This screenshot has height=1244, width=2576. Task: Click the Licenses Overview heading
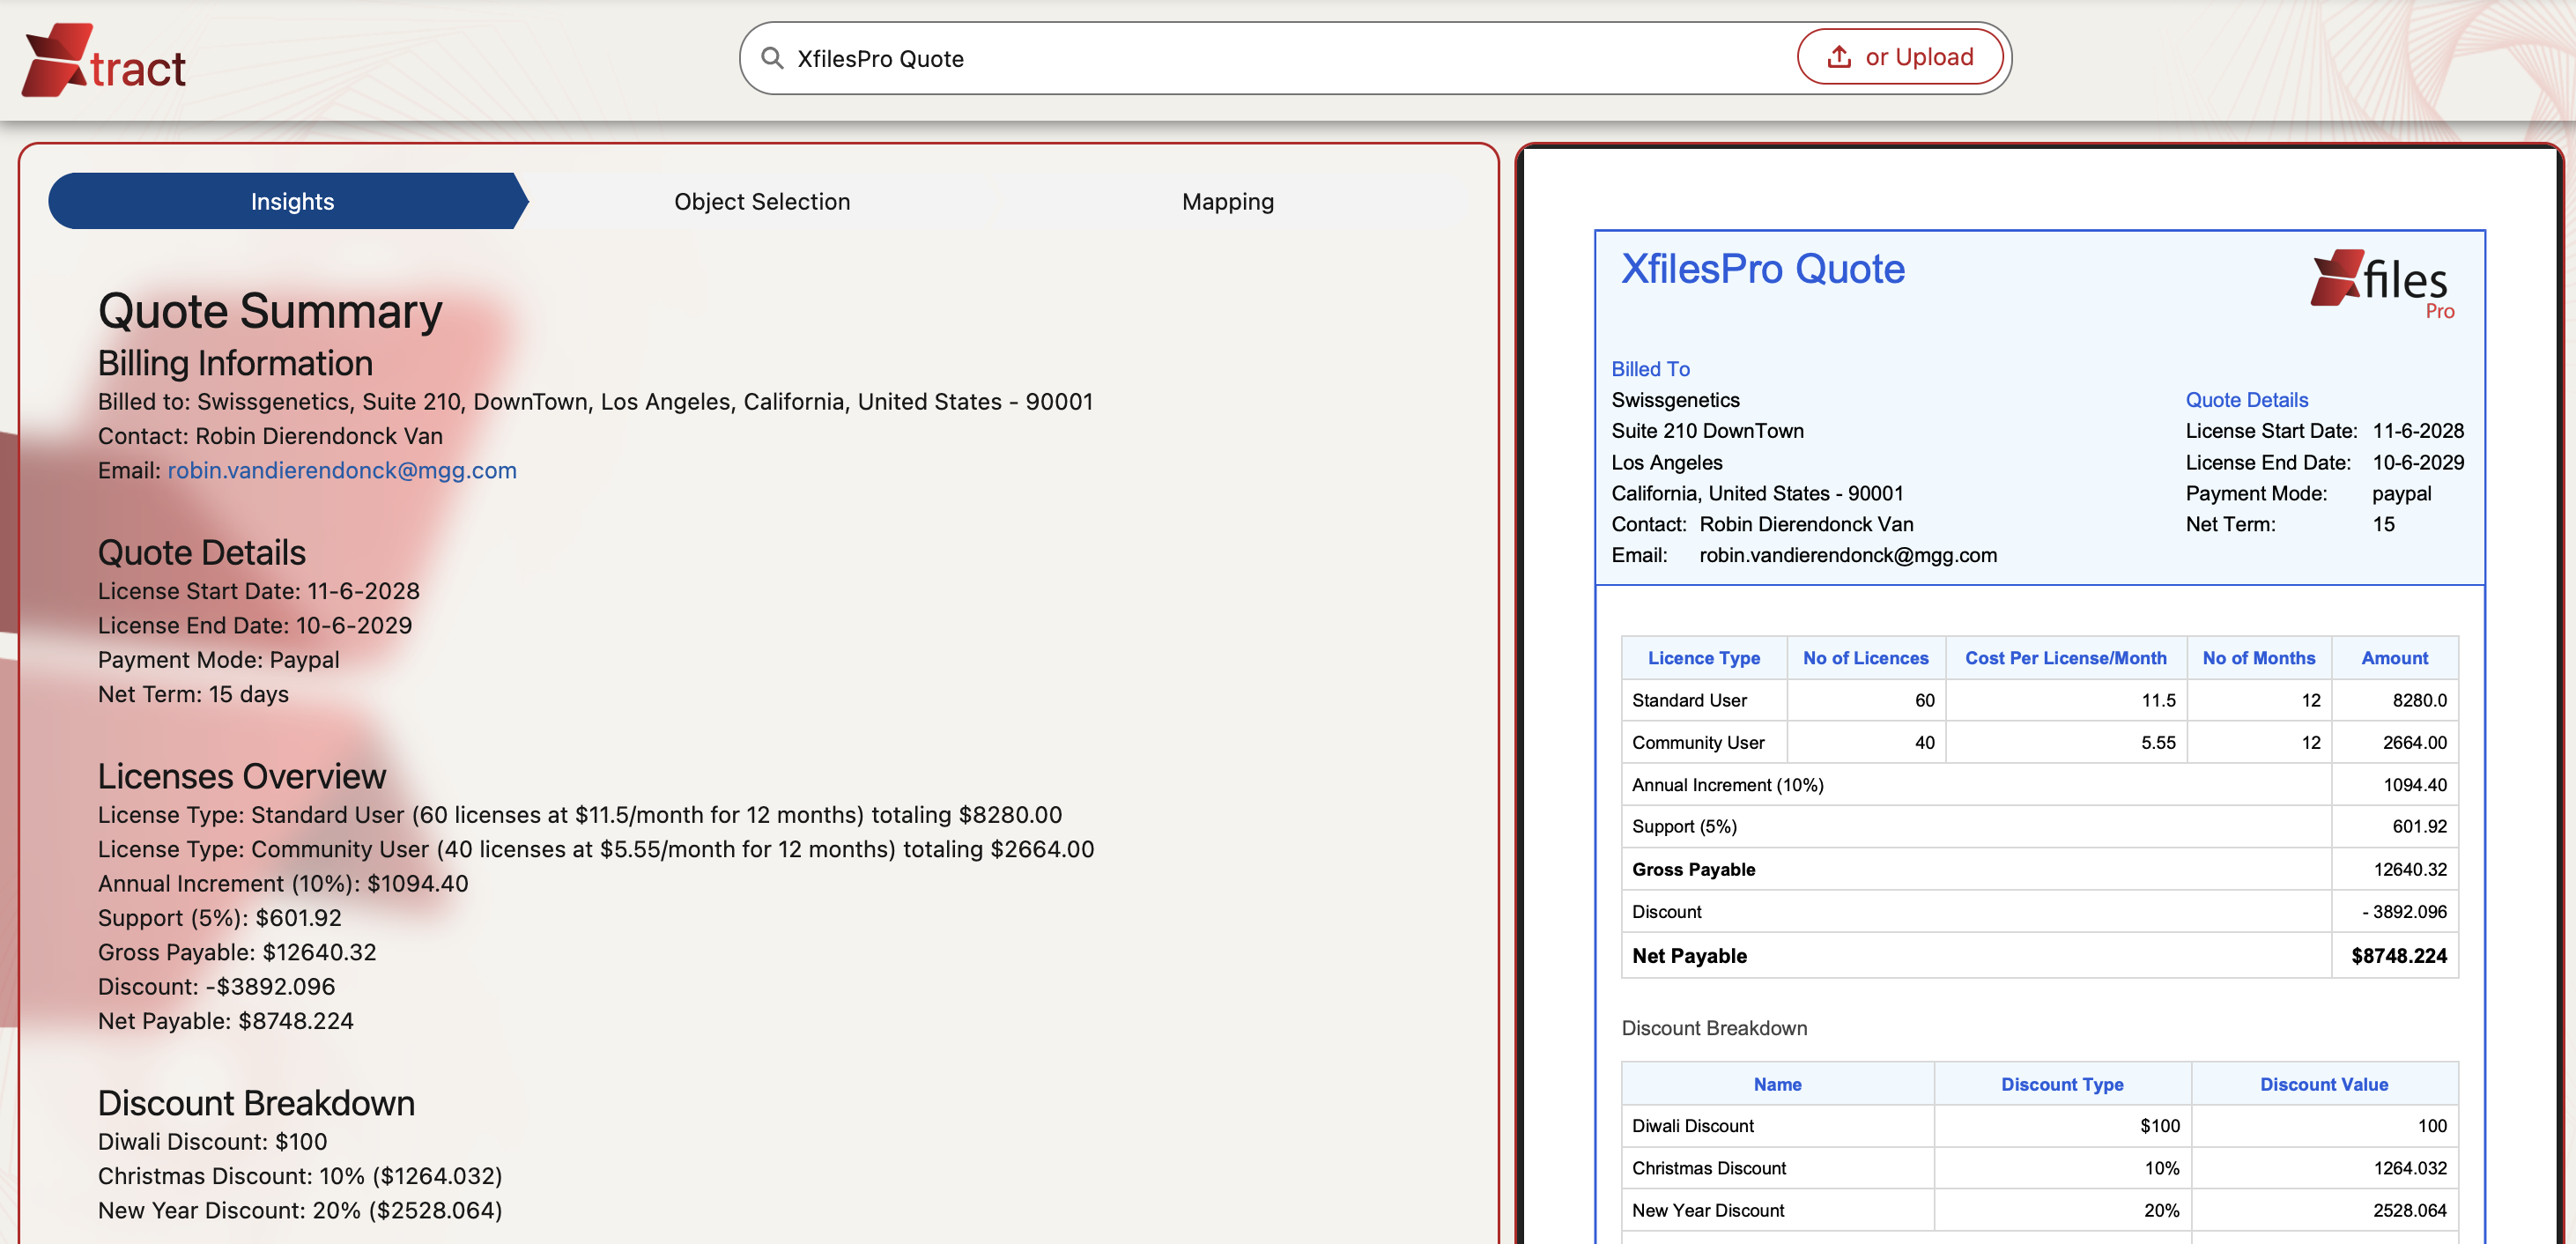tap(242, 776)
